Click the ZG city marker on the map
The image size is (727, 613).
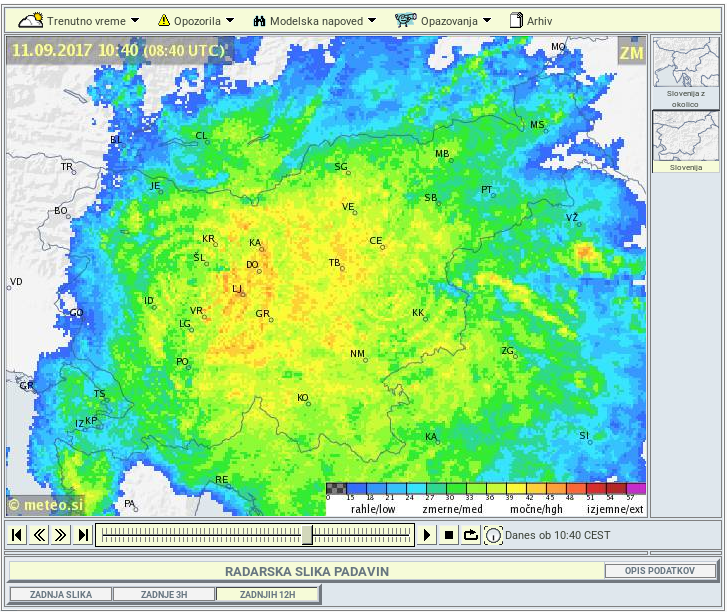pos(515,356)
